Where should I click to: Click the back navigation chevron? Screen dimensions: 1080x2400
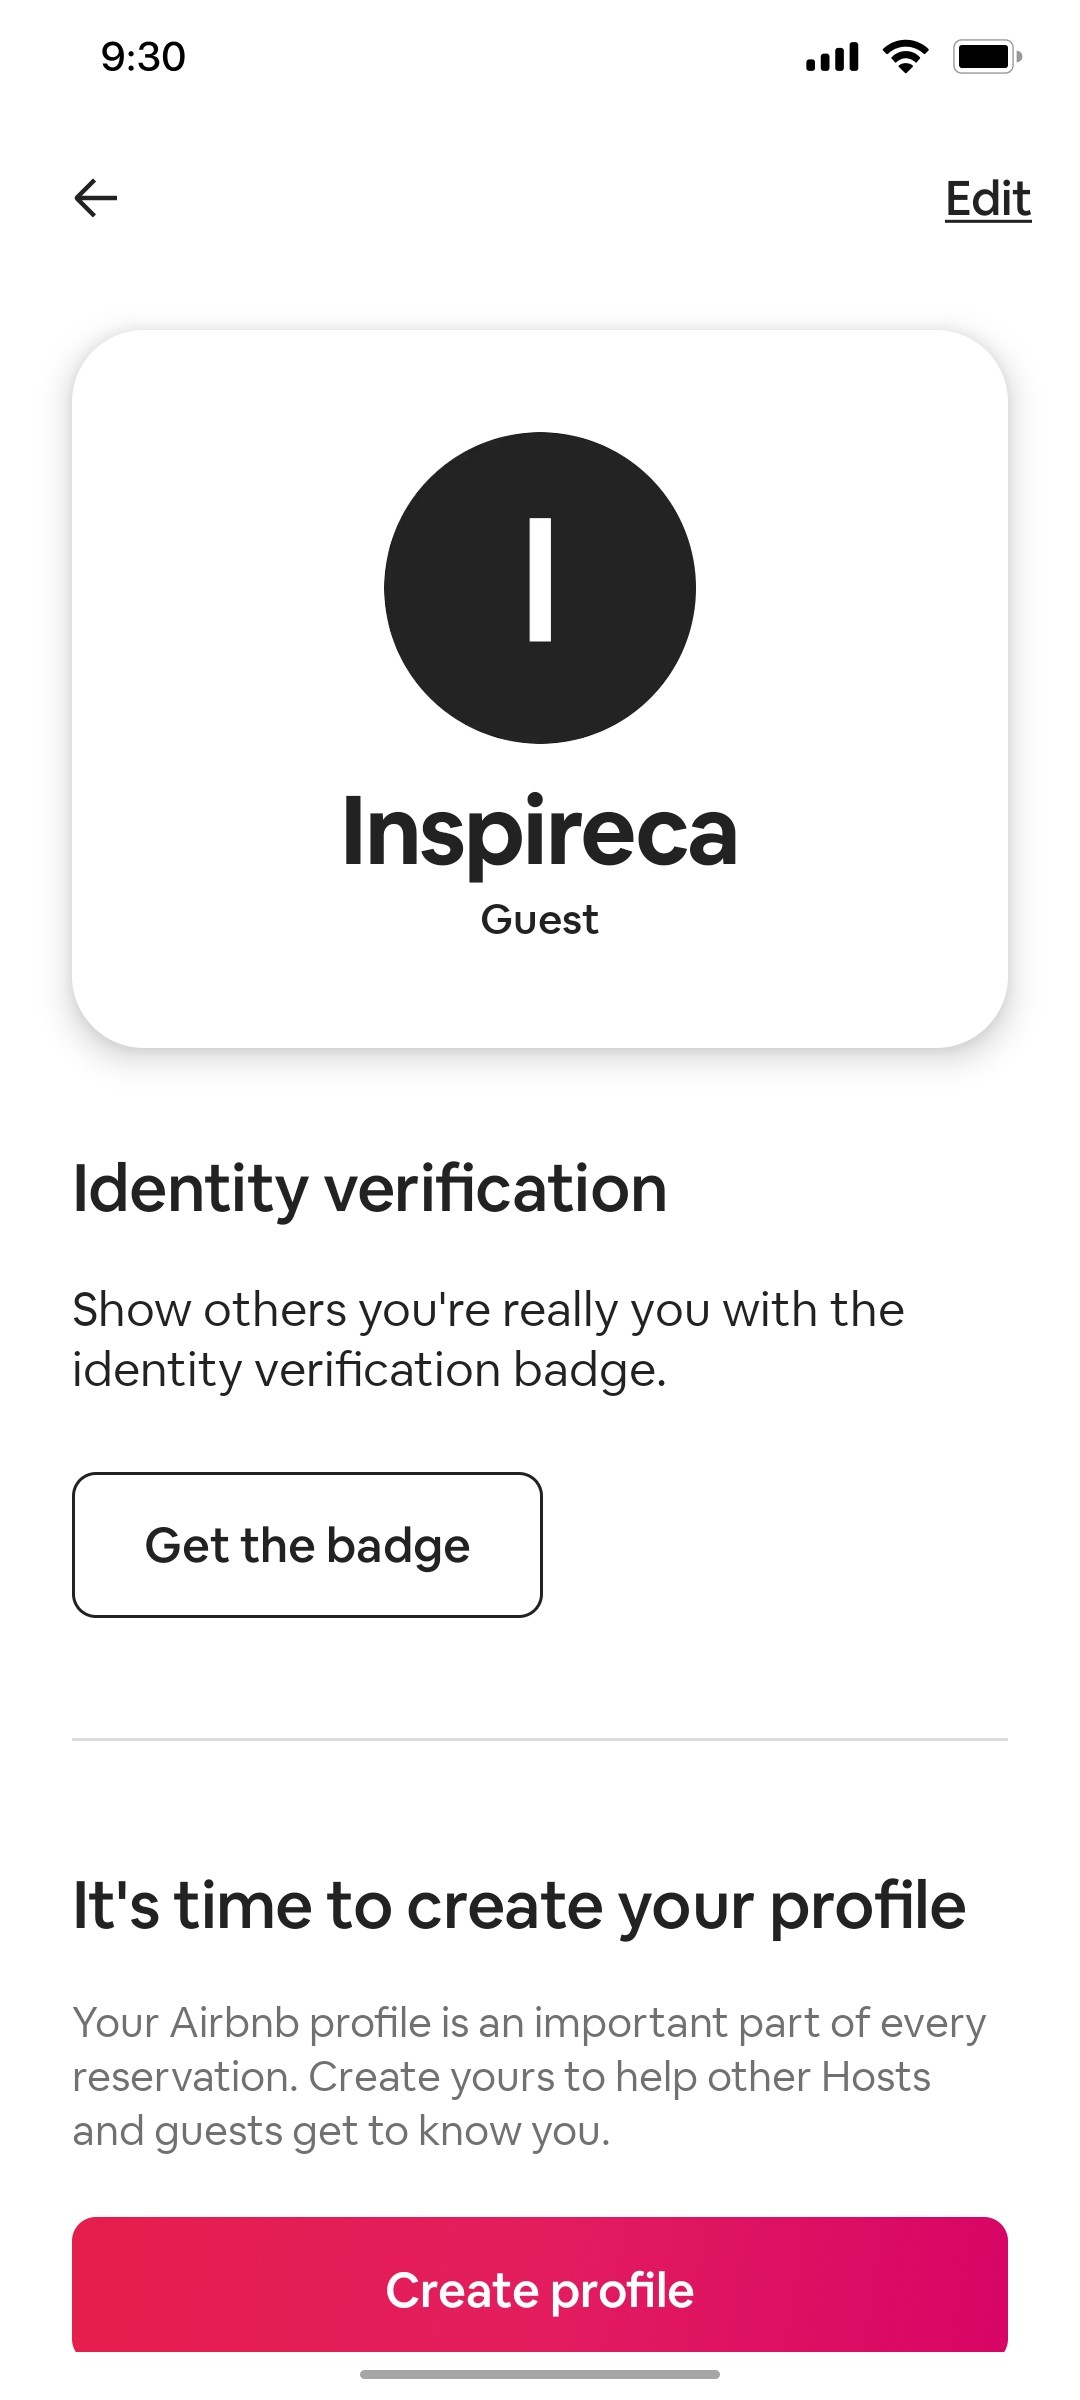point(95,196)
